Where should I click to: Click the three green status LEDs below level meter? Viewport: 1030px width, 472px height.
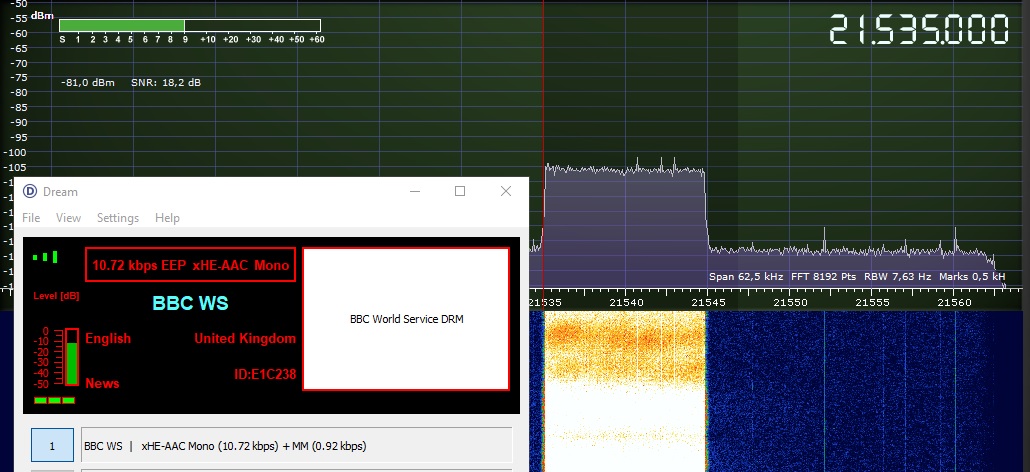point(55,400)
